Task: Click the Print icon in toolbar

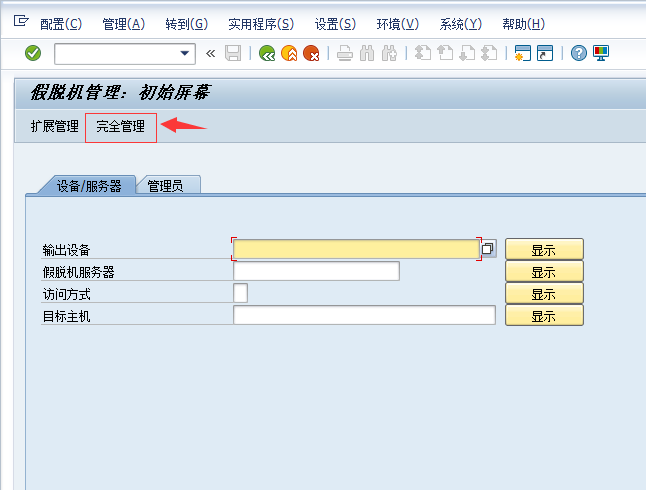Action: (345, 54)
